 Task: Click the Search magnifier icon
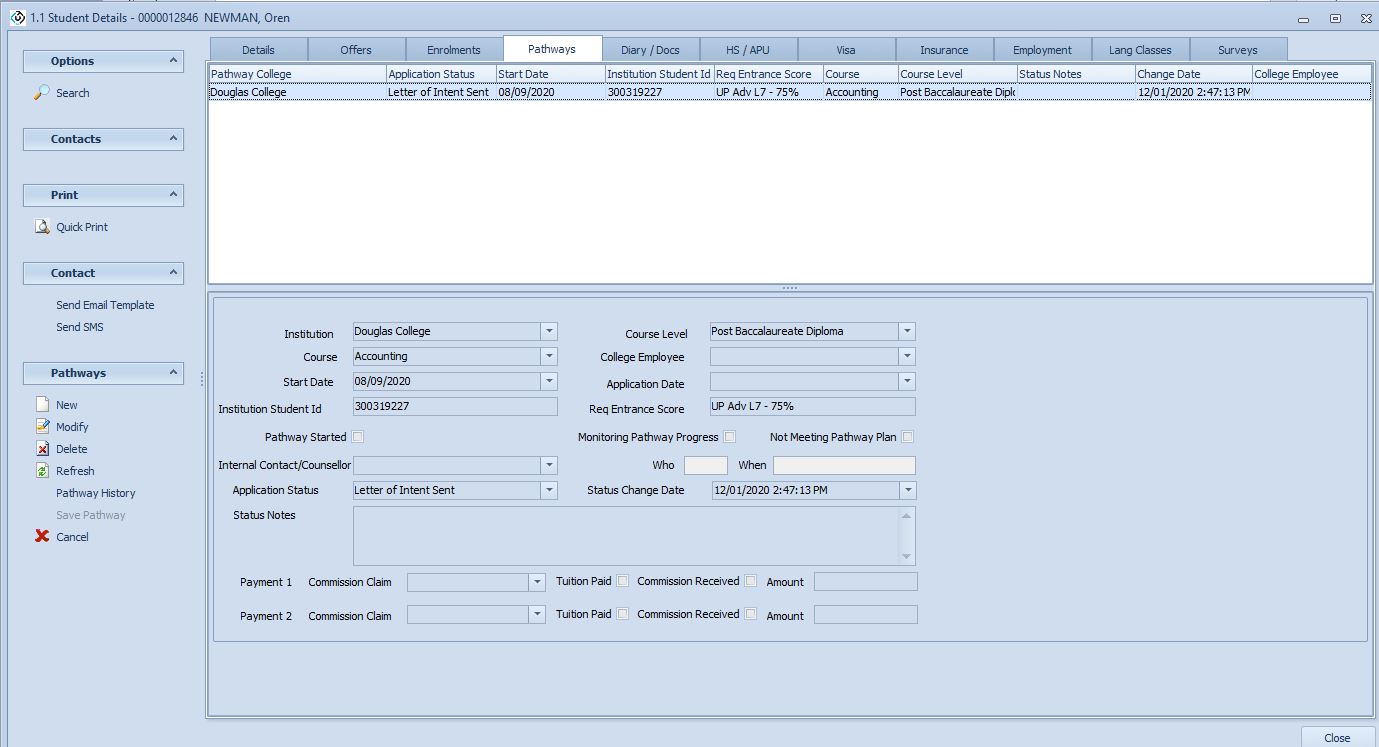42,93
